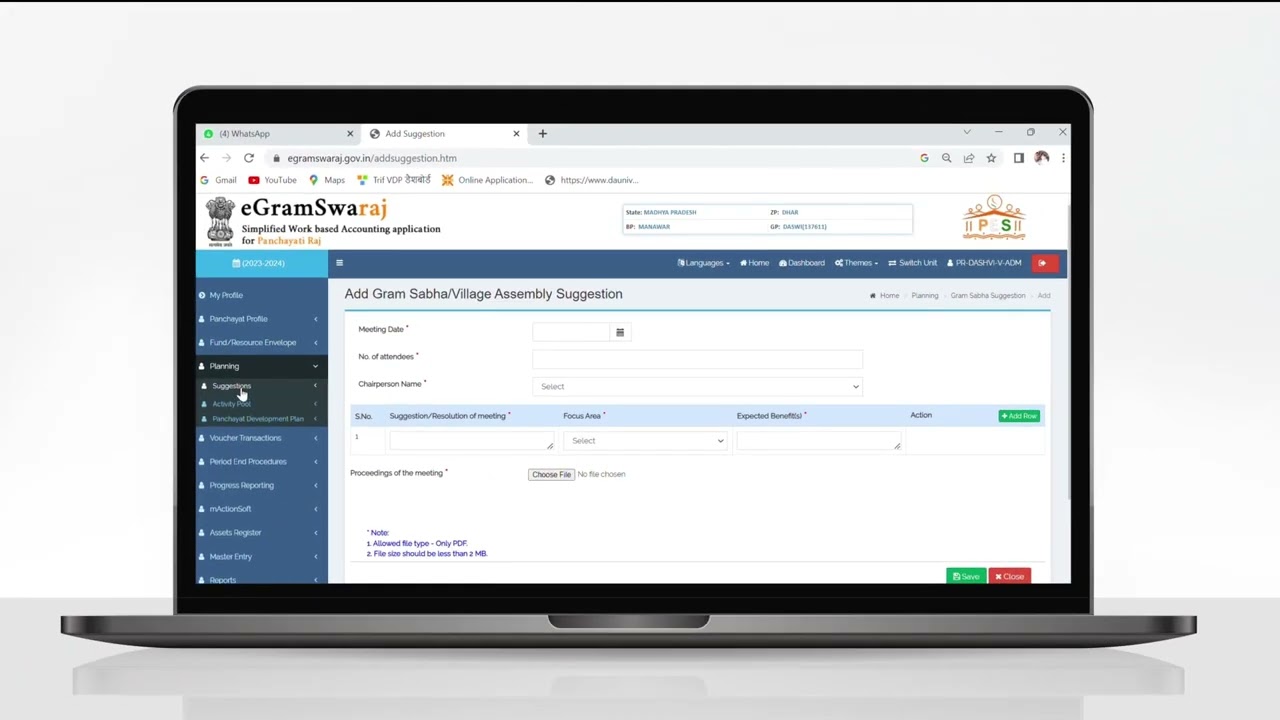1280x720 pixels.
Task: Open the YouTube bookmark
Action: pyautogui.click(x=272, y=180)
